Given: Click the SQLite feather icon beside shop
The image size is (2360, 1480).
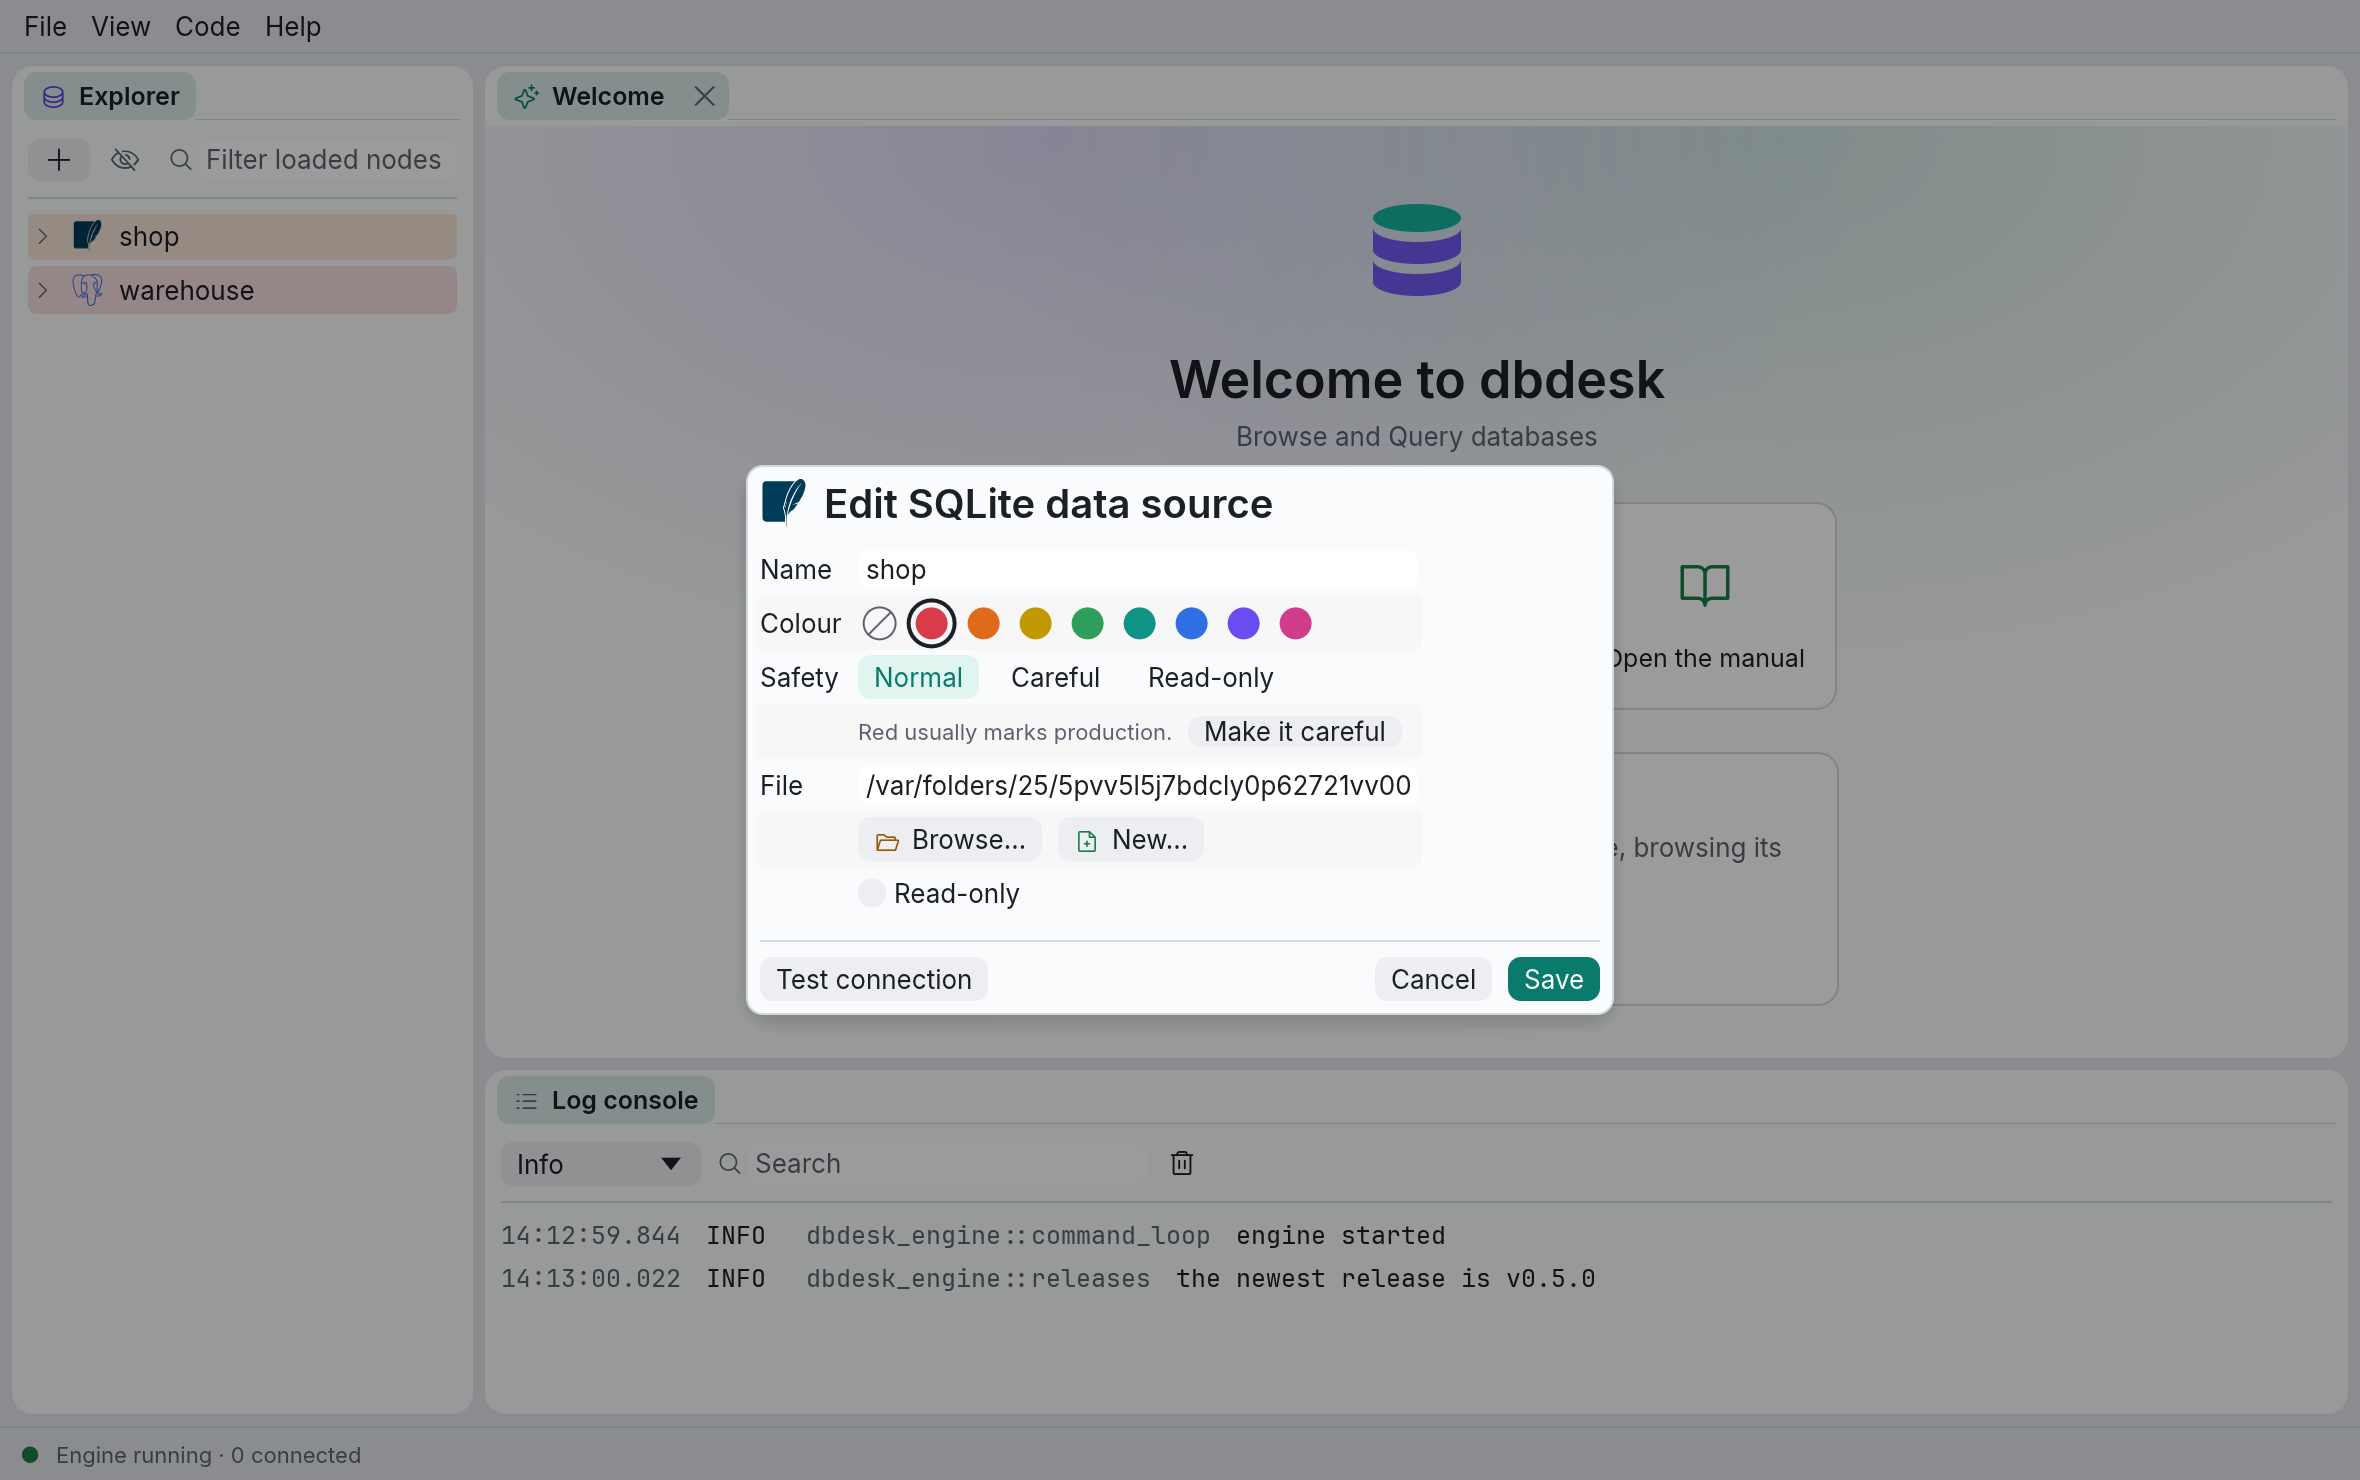Looking at the screenshot, I should (x=88, y=236).
